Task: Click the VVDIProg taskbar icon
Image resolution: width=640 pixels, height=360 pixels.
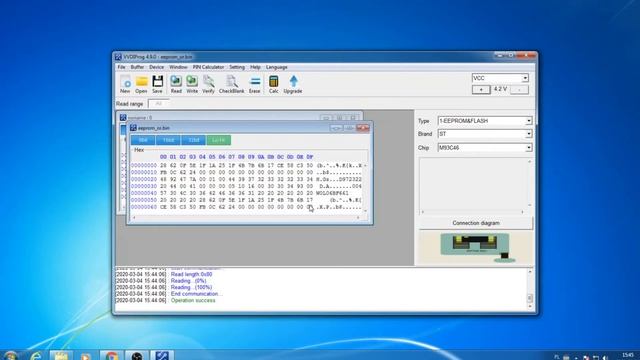Action: [x=162, y=356]
